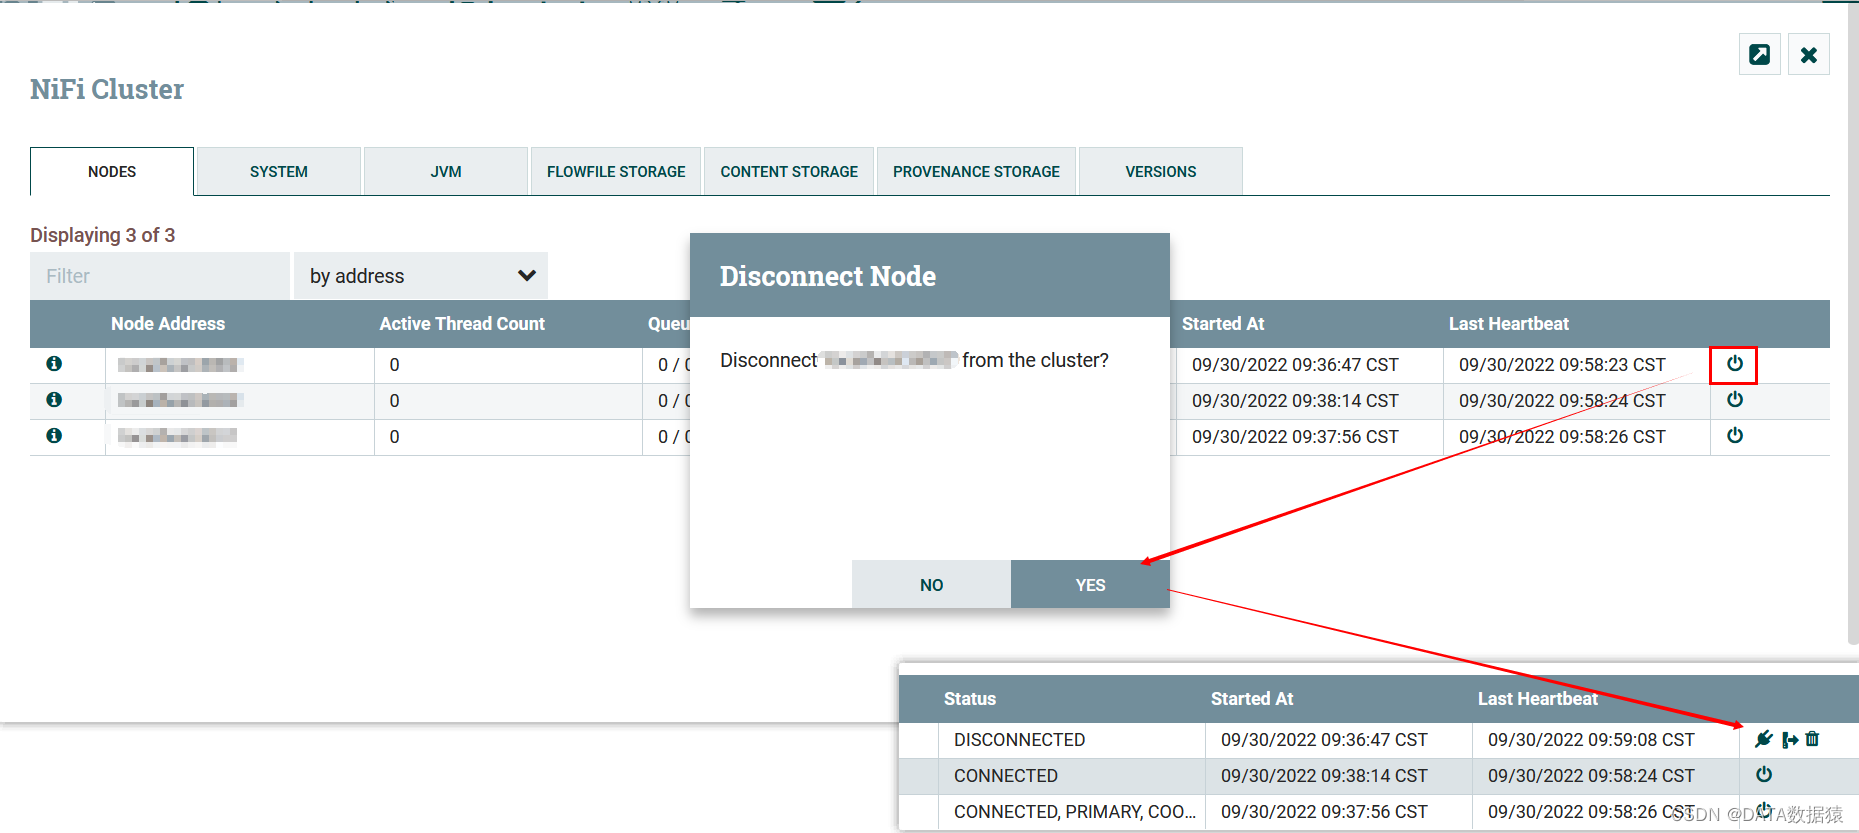Click the 'Disconnect ... from the cluster?' message
Image resolution: width=1859 pixels, height=833 pixels.
pyautogui.click(x=914, y=360)
